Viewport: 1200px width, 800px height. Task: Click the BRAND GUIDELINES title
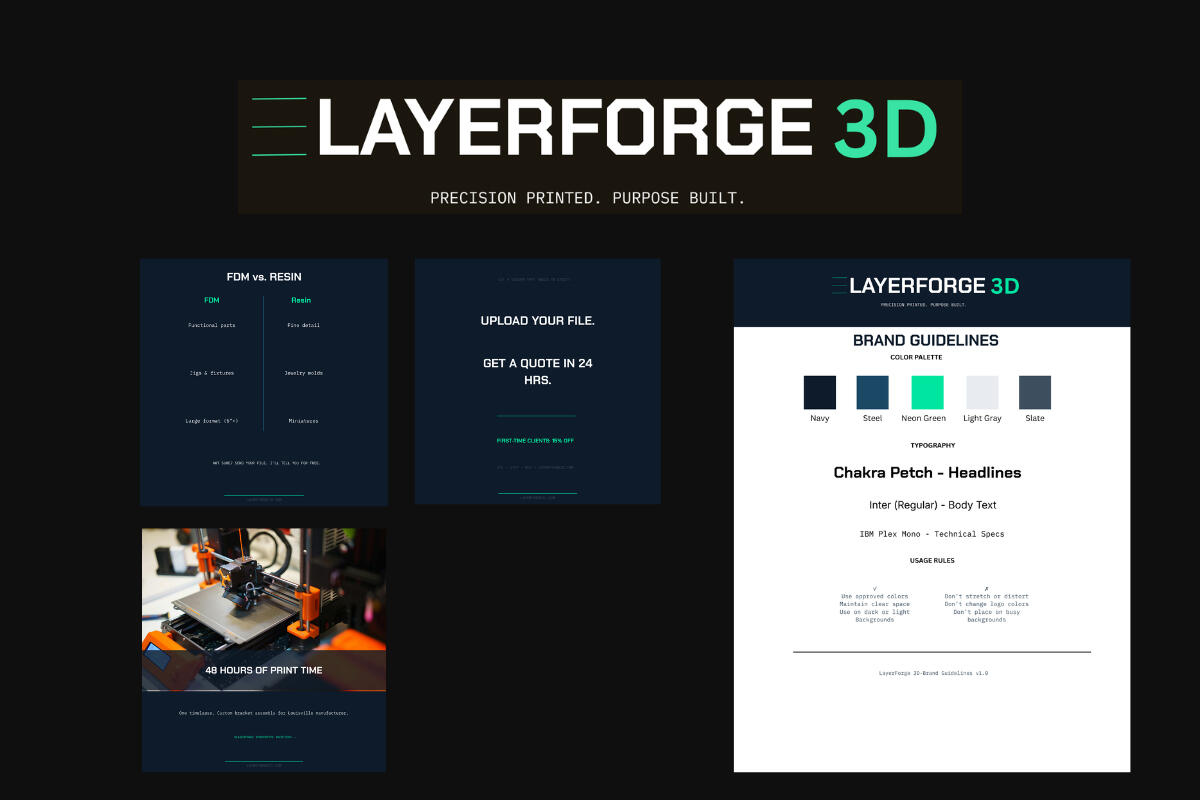[925, 340]
